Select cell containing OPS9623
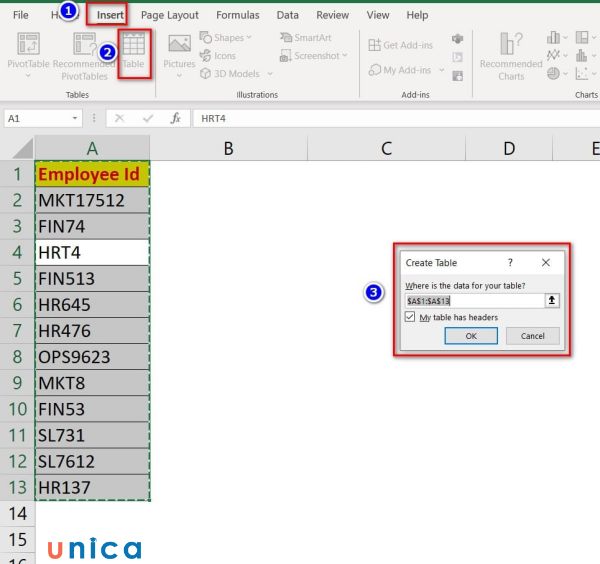Viewport: 600px width, 564px height. pyautogui.click(x=92, y=356)
